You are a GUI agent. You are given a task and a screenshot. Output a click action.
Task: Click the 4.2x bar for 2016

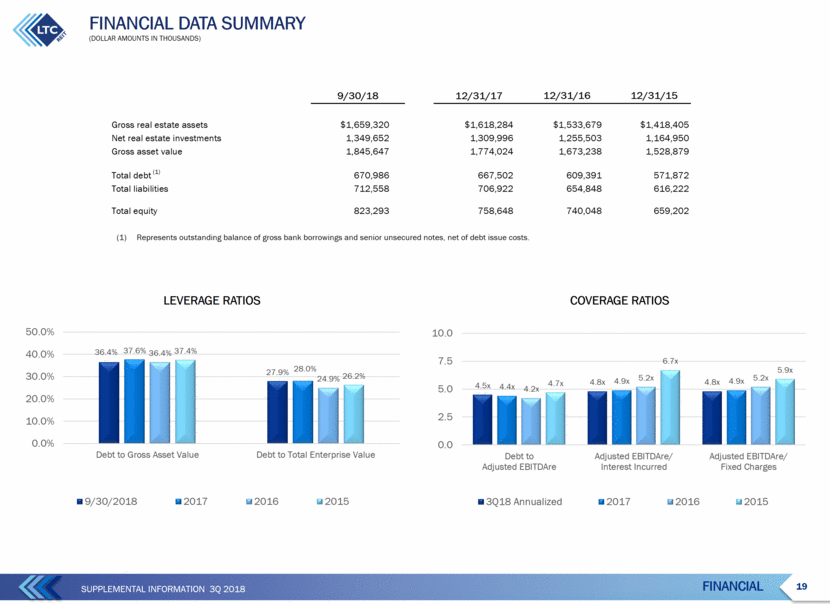click(x=531, y=421)
